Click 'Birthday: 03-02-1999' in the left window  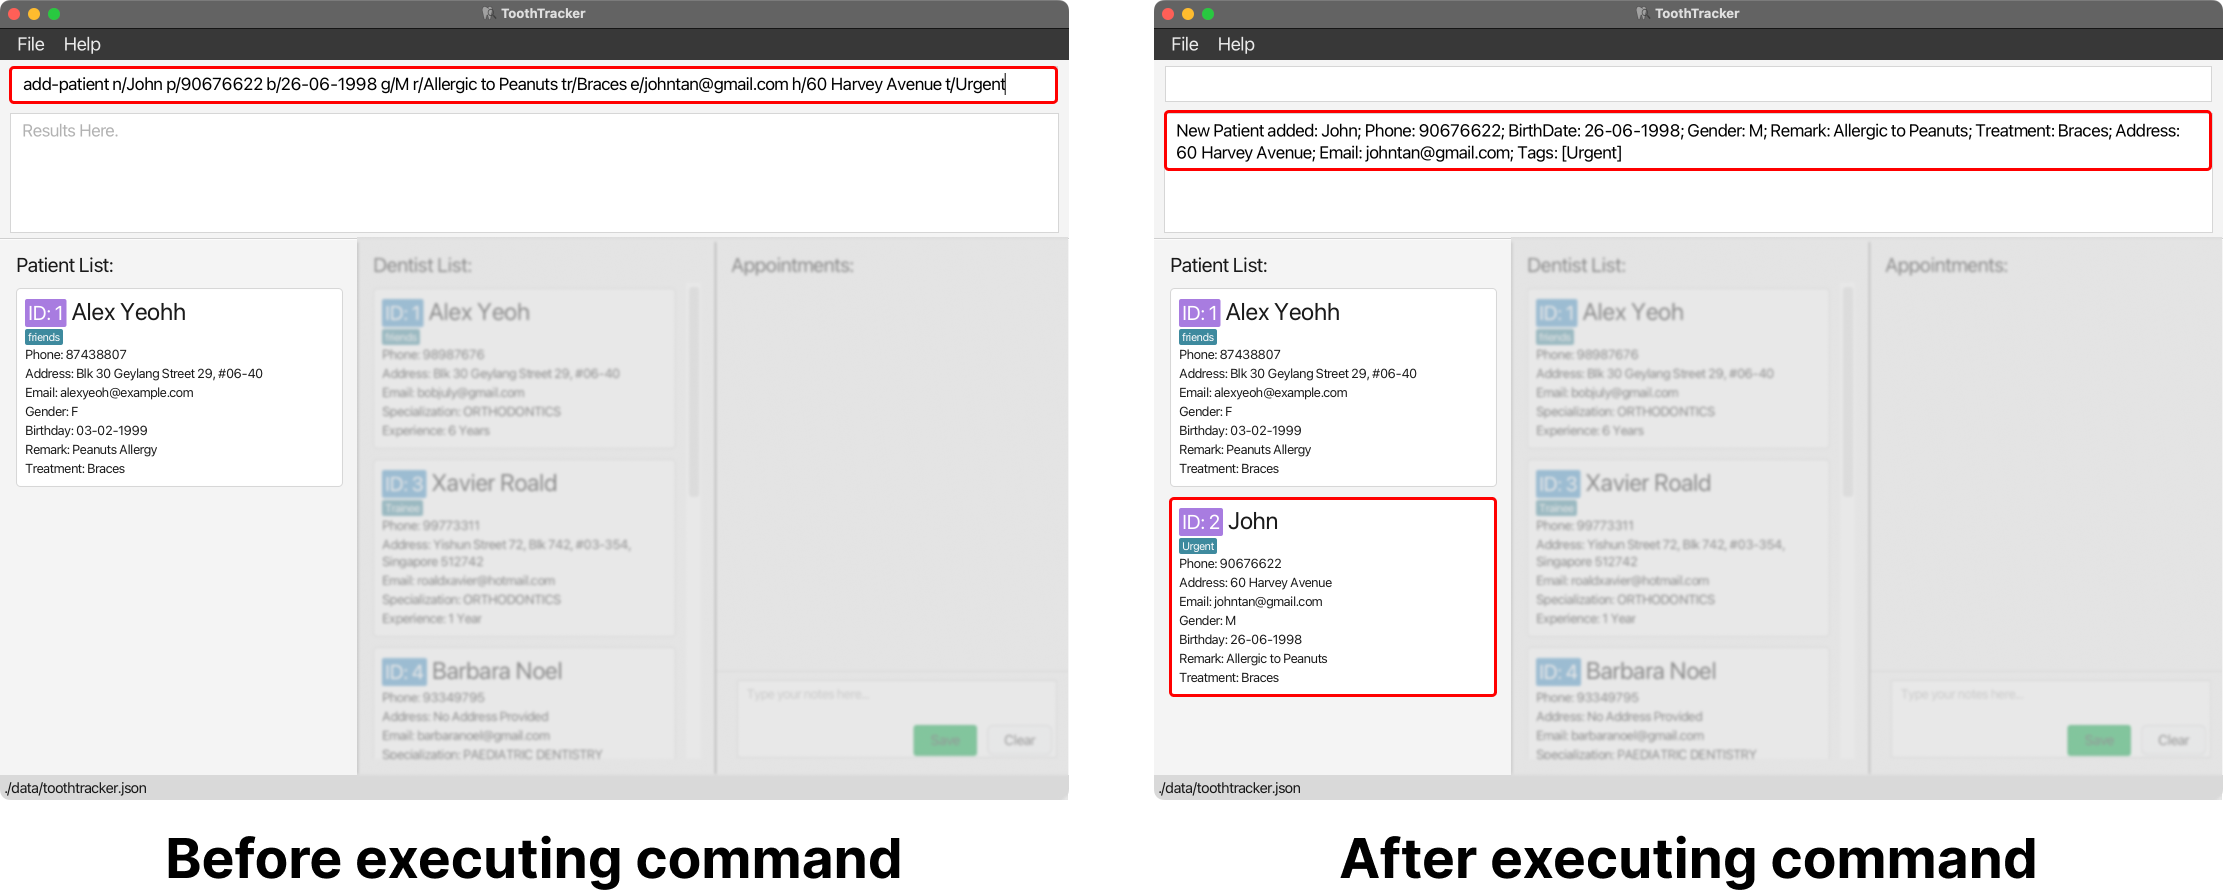tap(86, 431)
